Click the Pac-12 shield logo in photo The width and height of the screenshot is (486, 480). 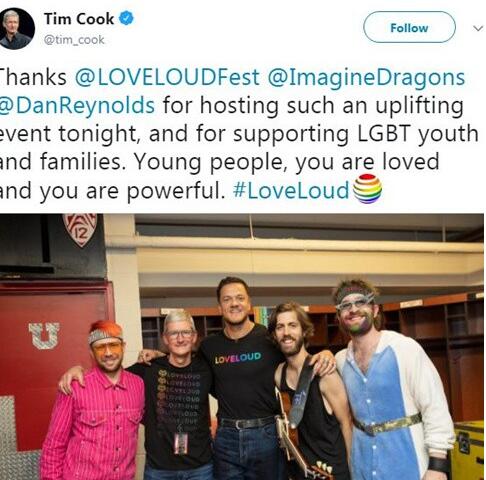pos(80,230)
